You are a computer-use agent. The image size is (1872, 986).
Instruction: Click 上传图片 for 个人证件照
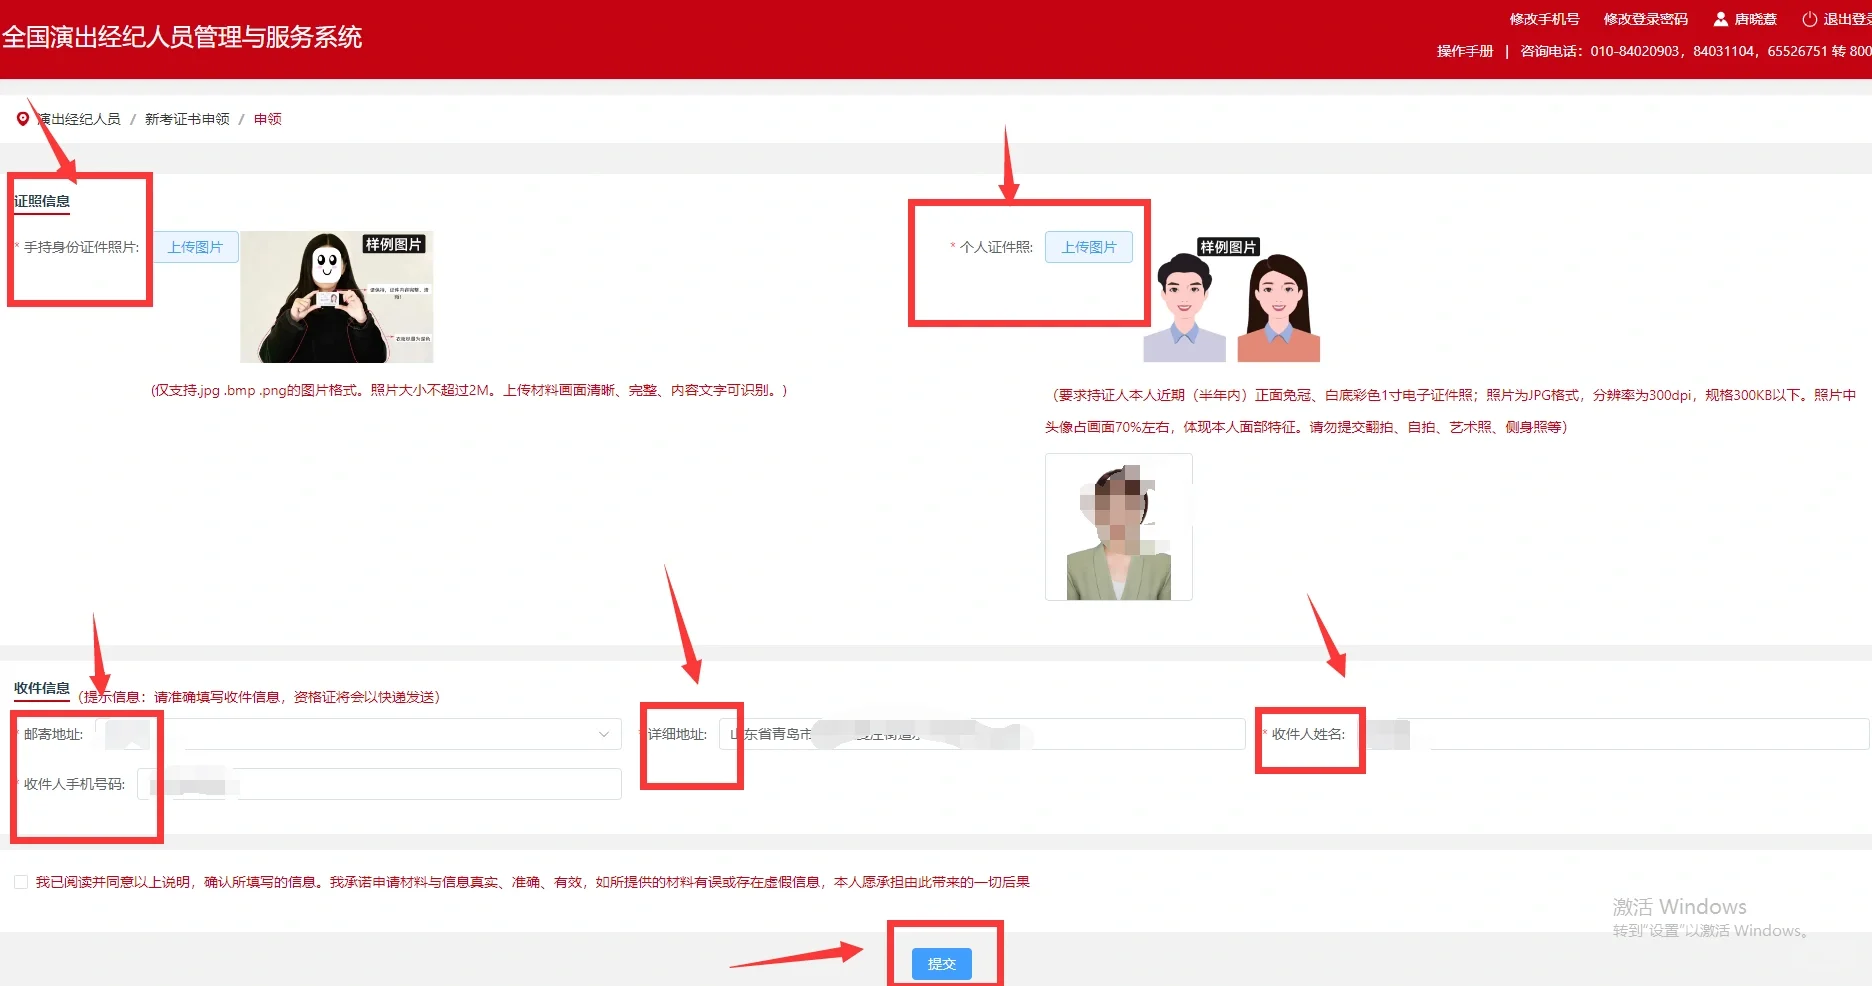tap(1089, 247)
